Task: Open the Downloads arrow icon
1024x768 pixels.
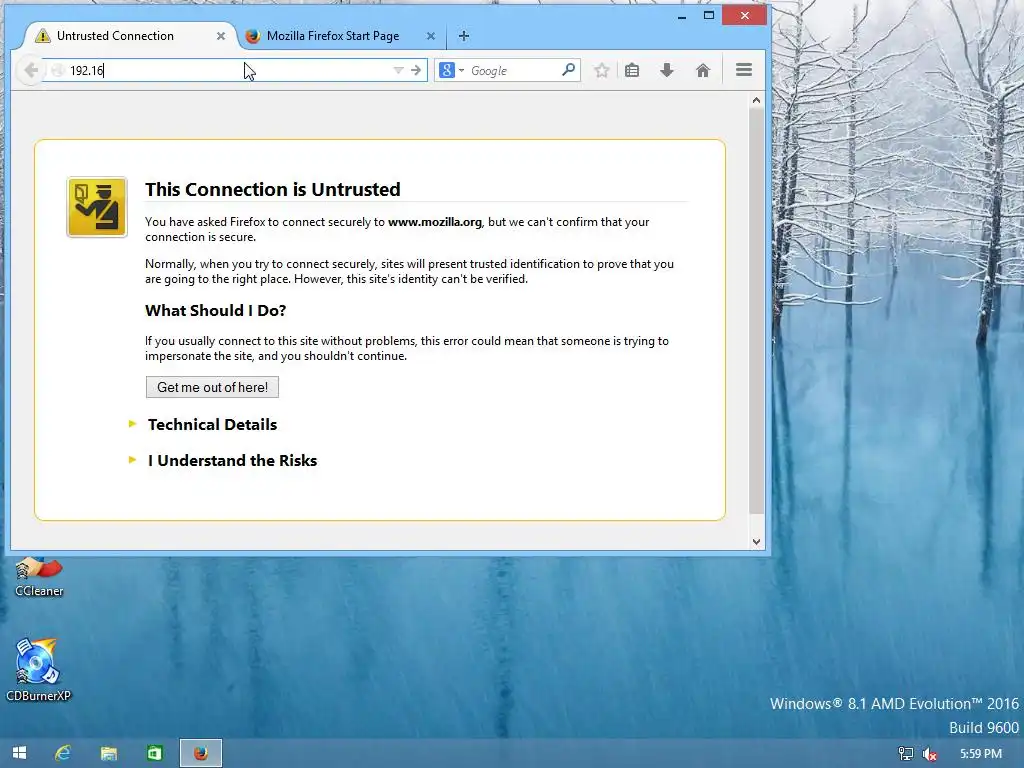Action: (x=666, y=70)
